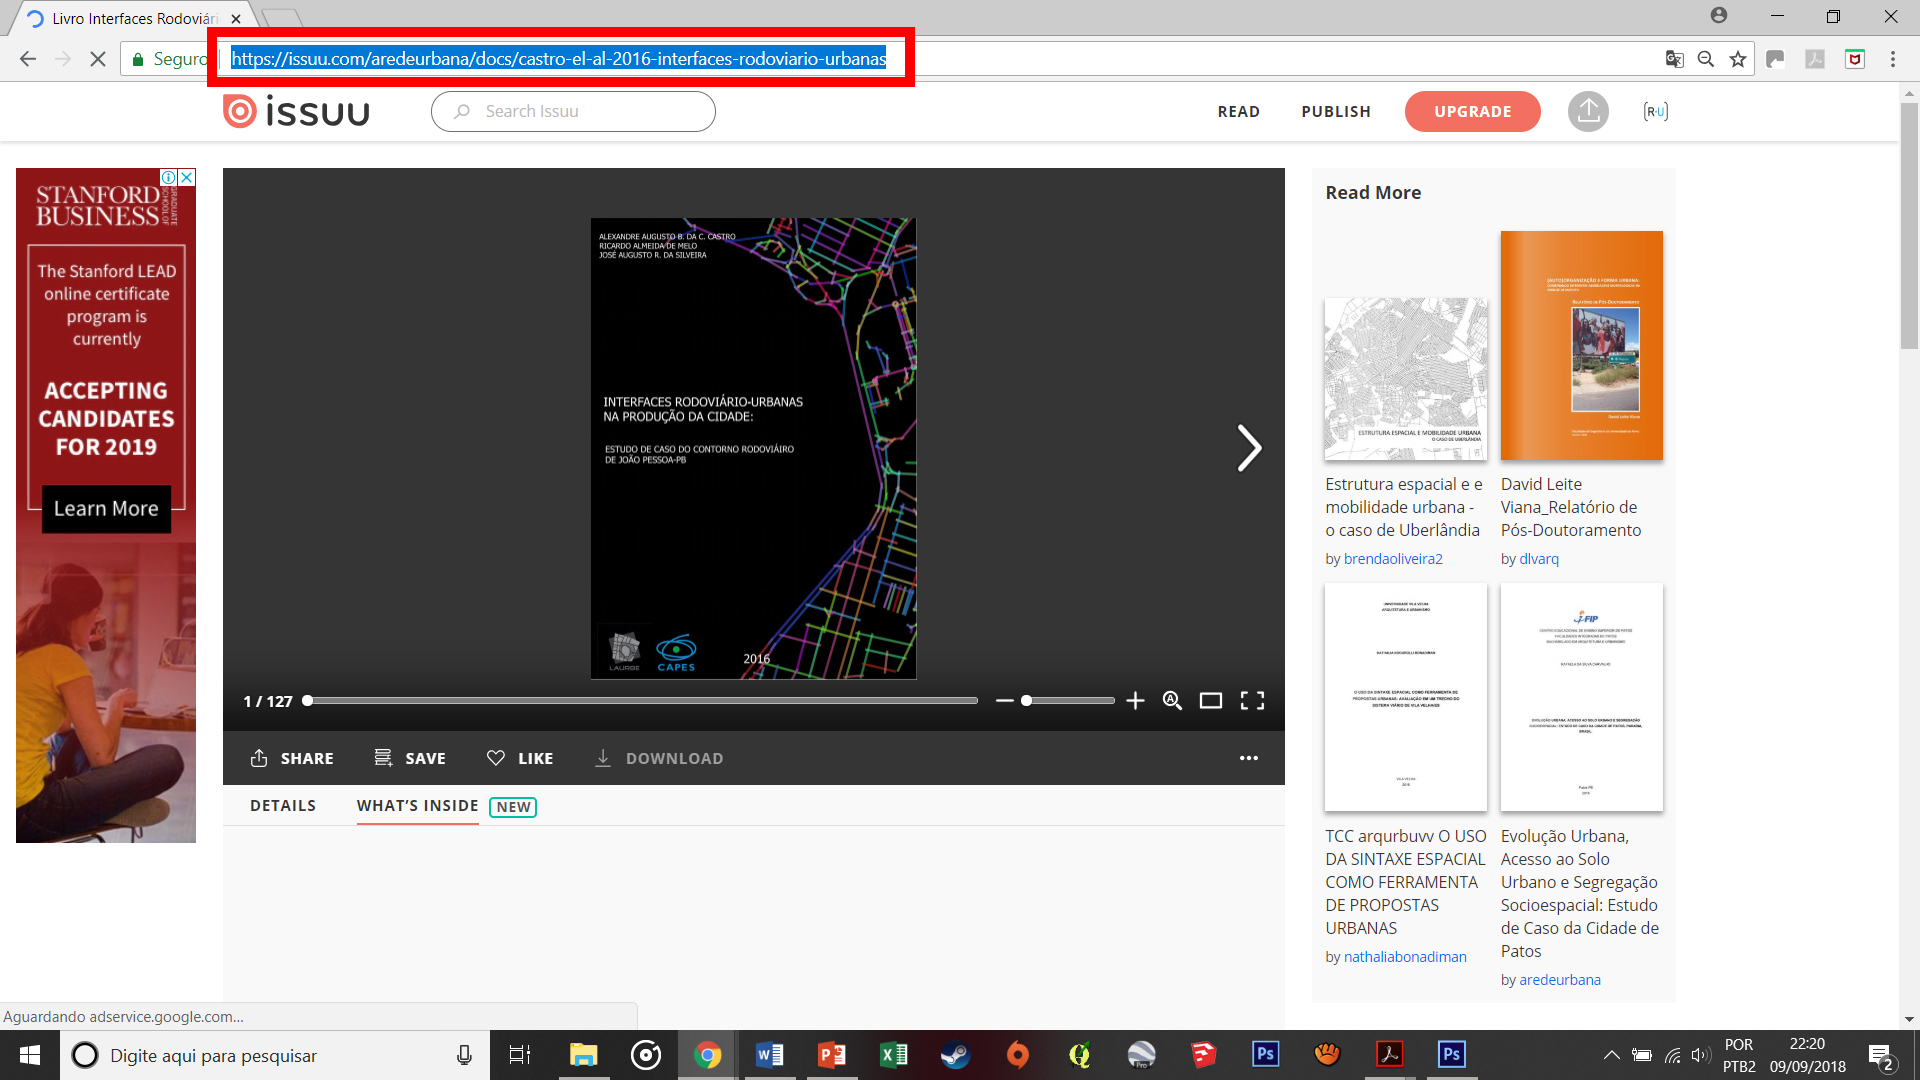Click the page progress slider track
1920x1080 pixels.
[x=640, y=701]
